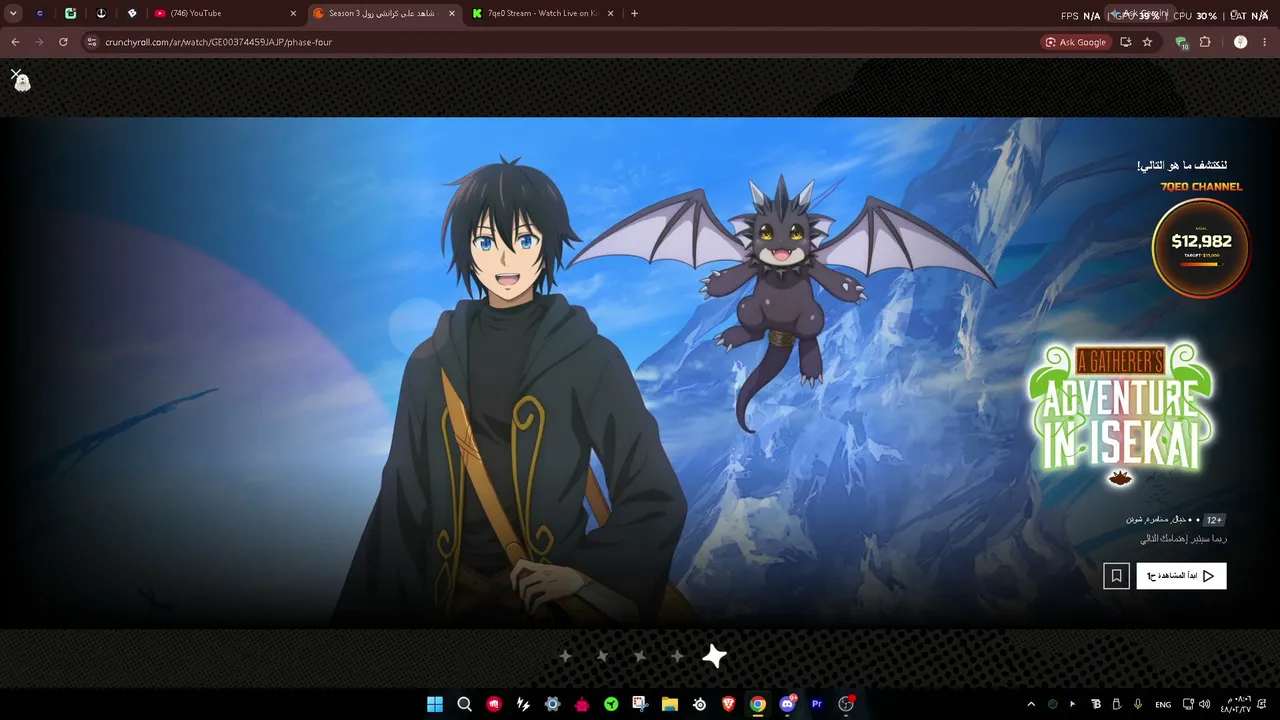Screen dimensions: 1280x720
Task: Open the green extension with badge 10
Action: click(x=1182, y=43)
